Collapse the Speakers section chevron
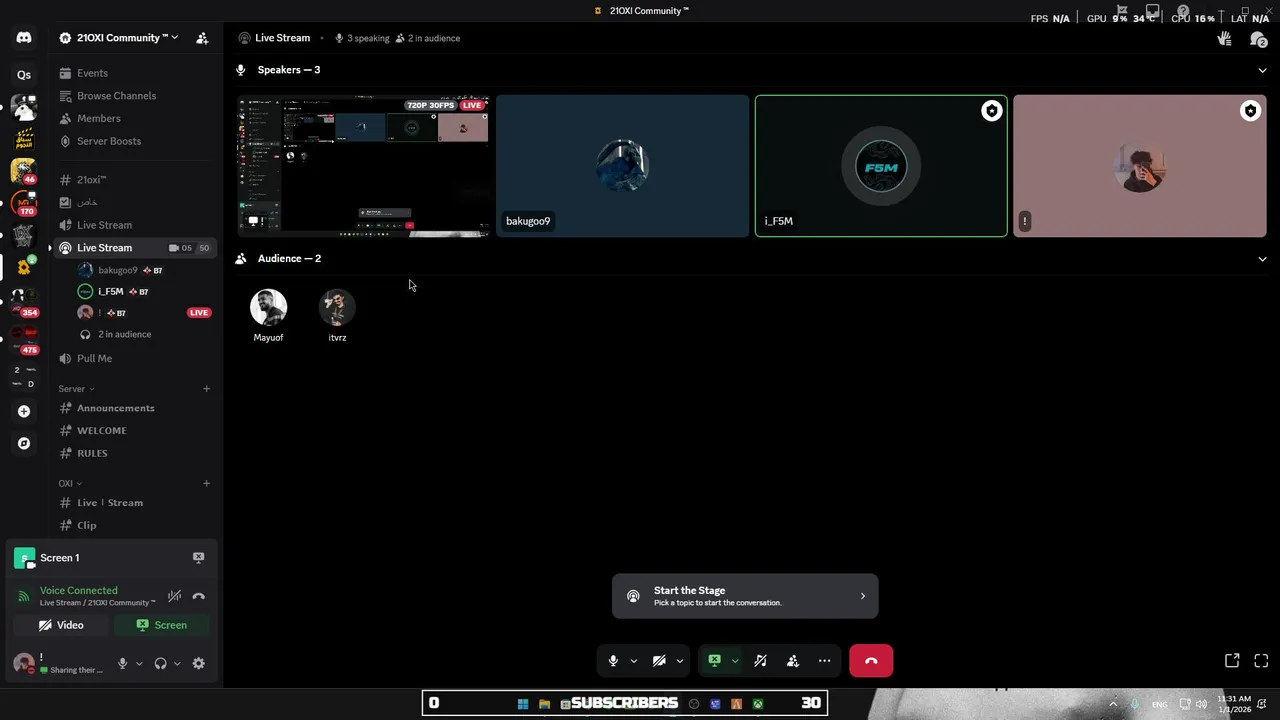1280x720 pixels. 1262,70
